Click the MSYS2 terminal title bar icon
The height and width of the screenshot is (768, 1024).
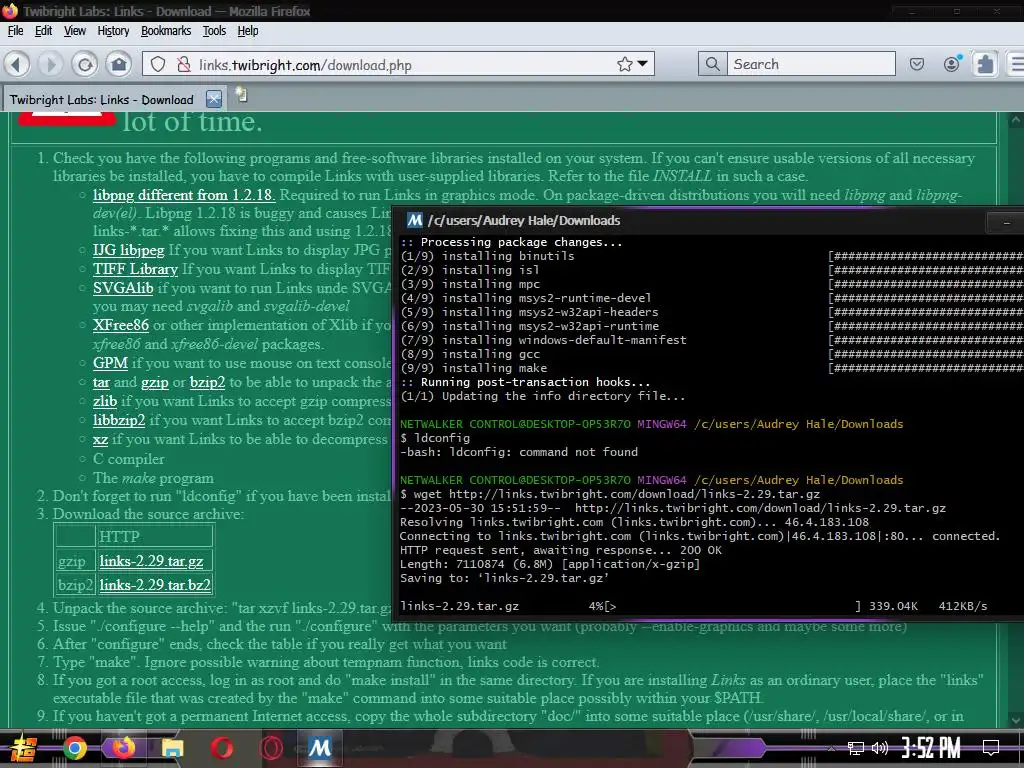(x=415, y=220)
